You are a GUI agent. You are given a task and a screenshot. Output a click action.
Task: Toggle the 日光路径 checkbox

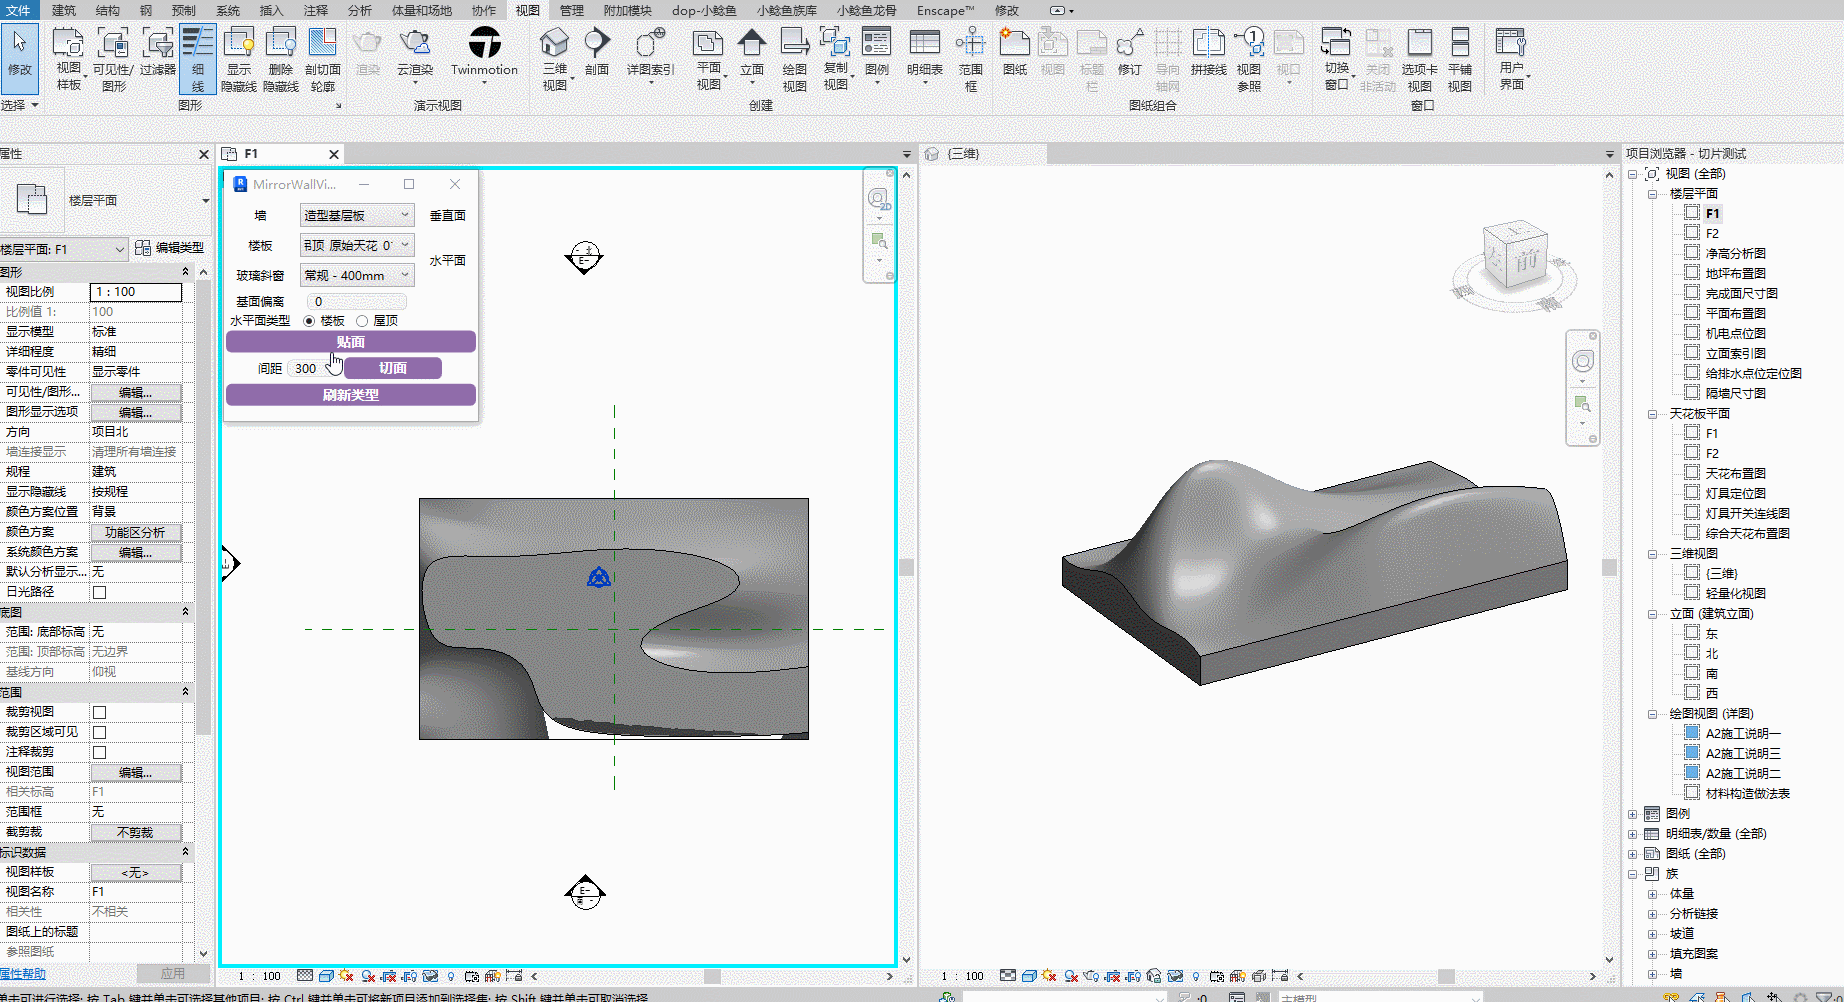[99, 592]
